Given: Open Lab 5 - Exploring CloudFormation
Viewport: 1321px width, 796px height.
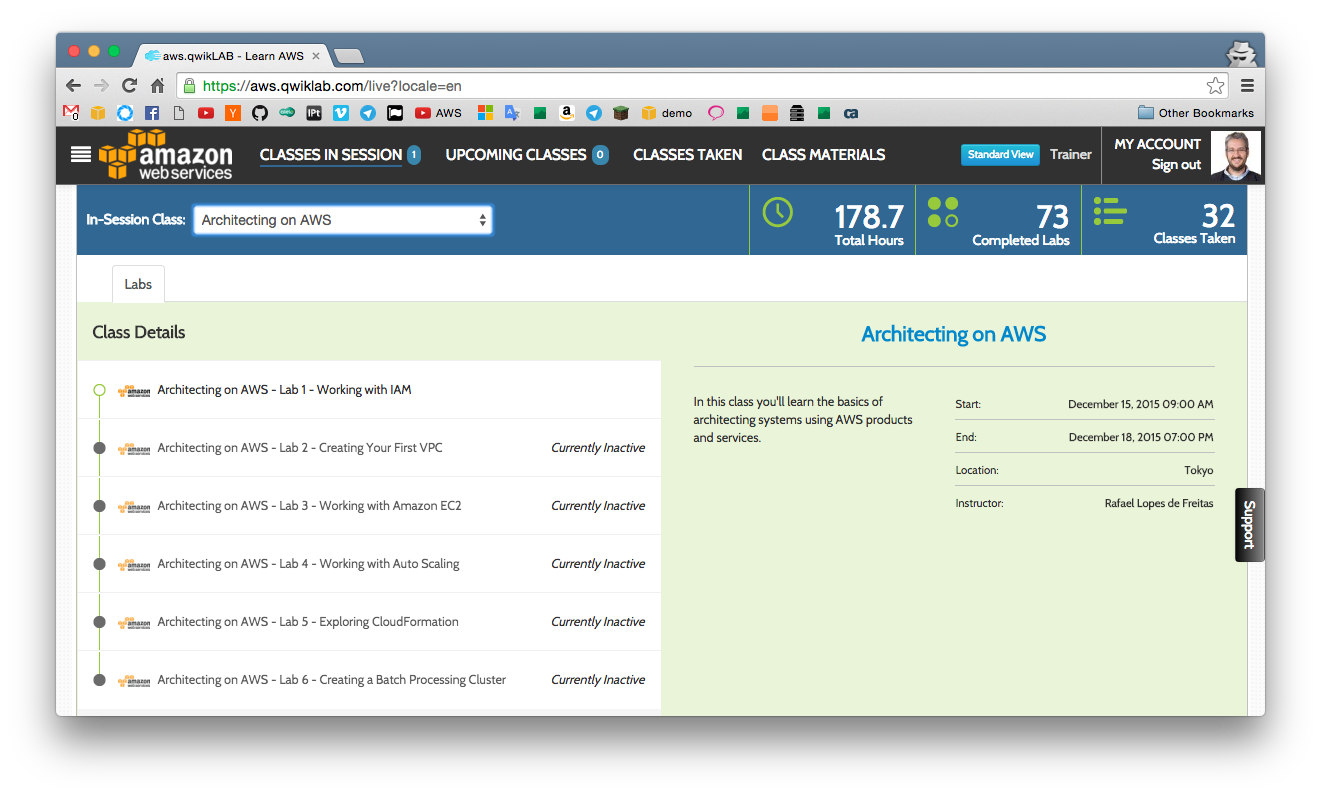Looking at the screenshot, I should tap(308, 622).
